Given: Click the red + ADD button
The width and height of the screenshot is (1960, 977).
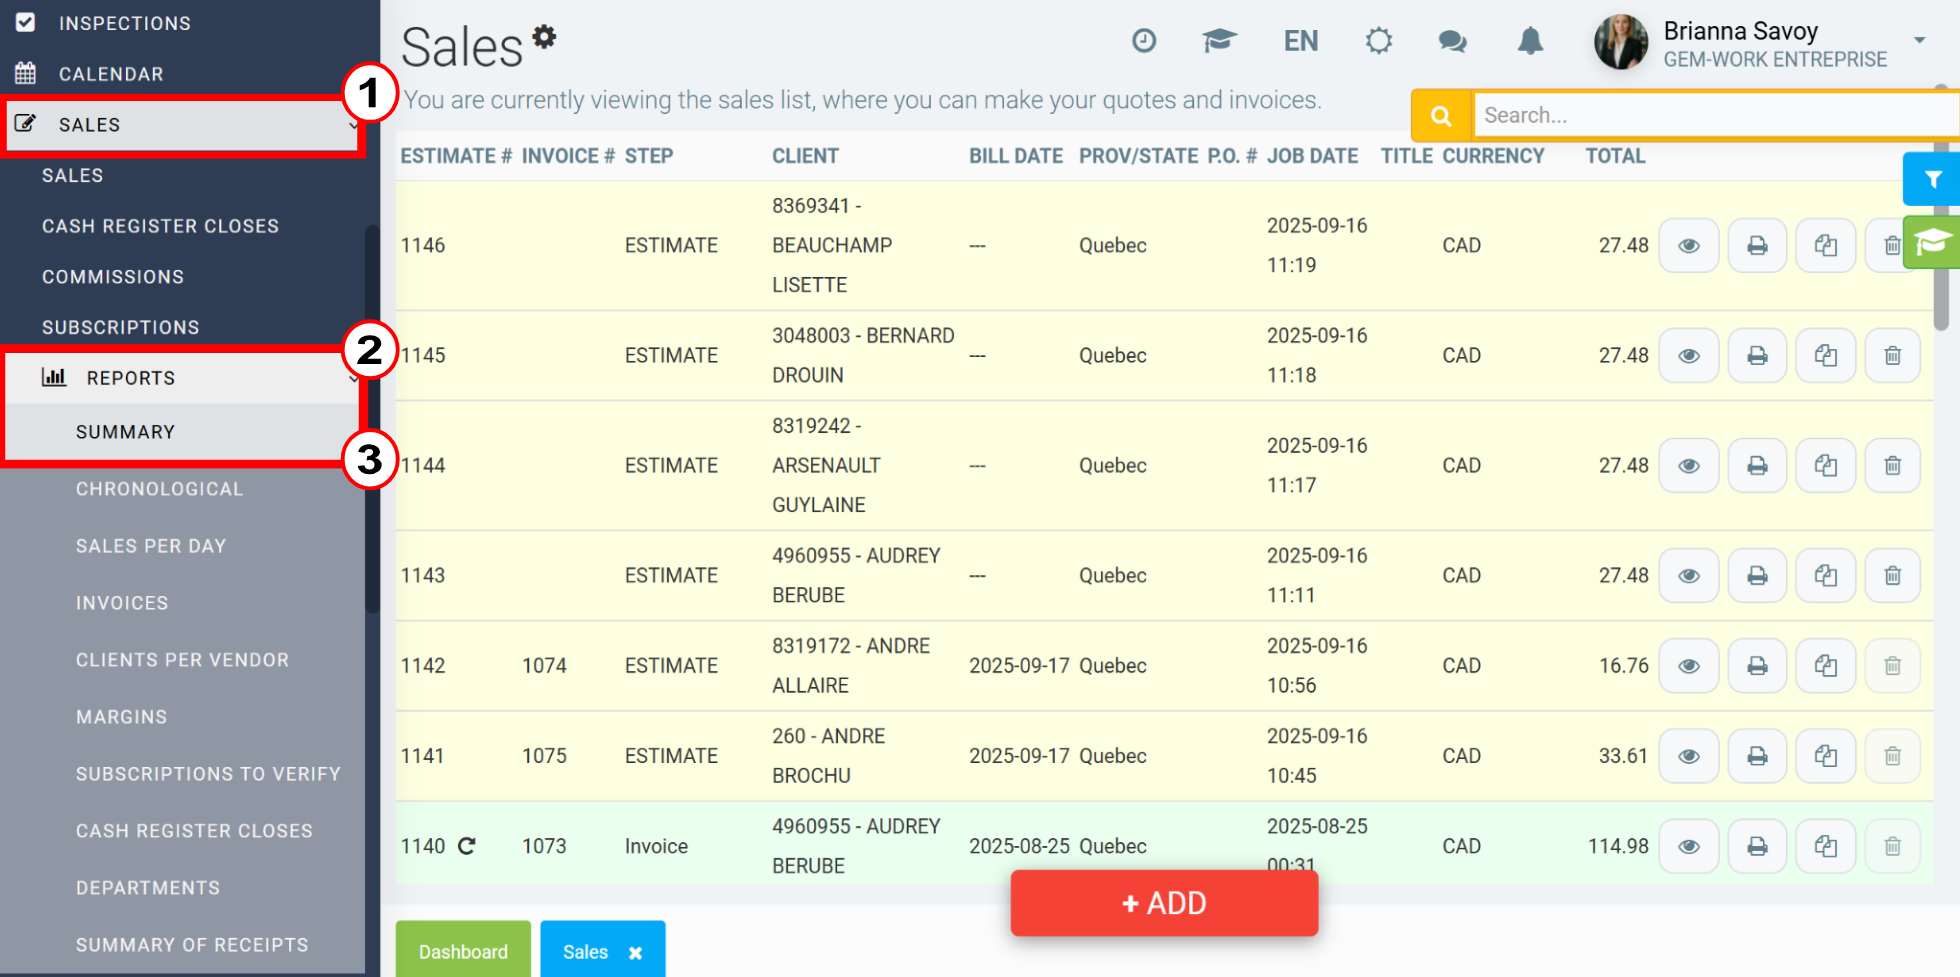Looking at the screenshot, I should coord(1164,903).
